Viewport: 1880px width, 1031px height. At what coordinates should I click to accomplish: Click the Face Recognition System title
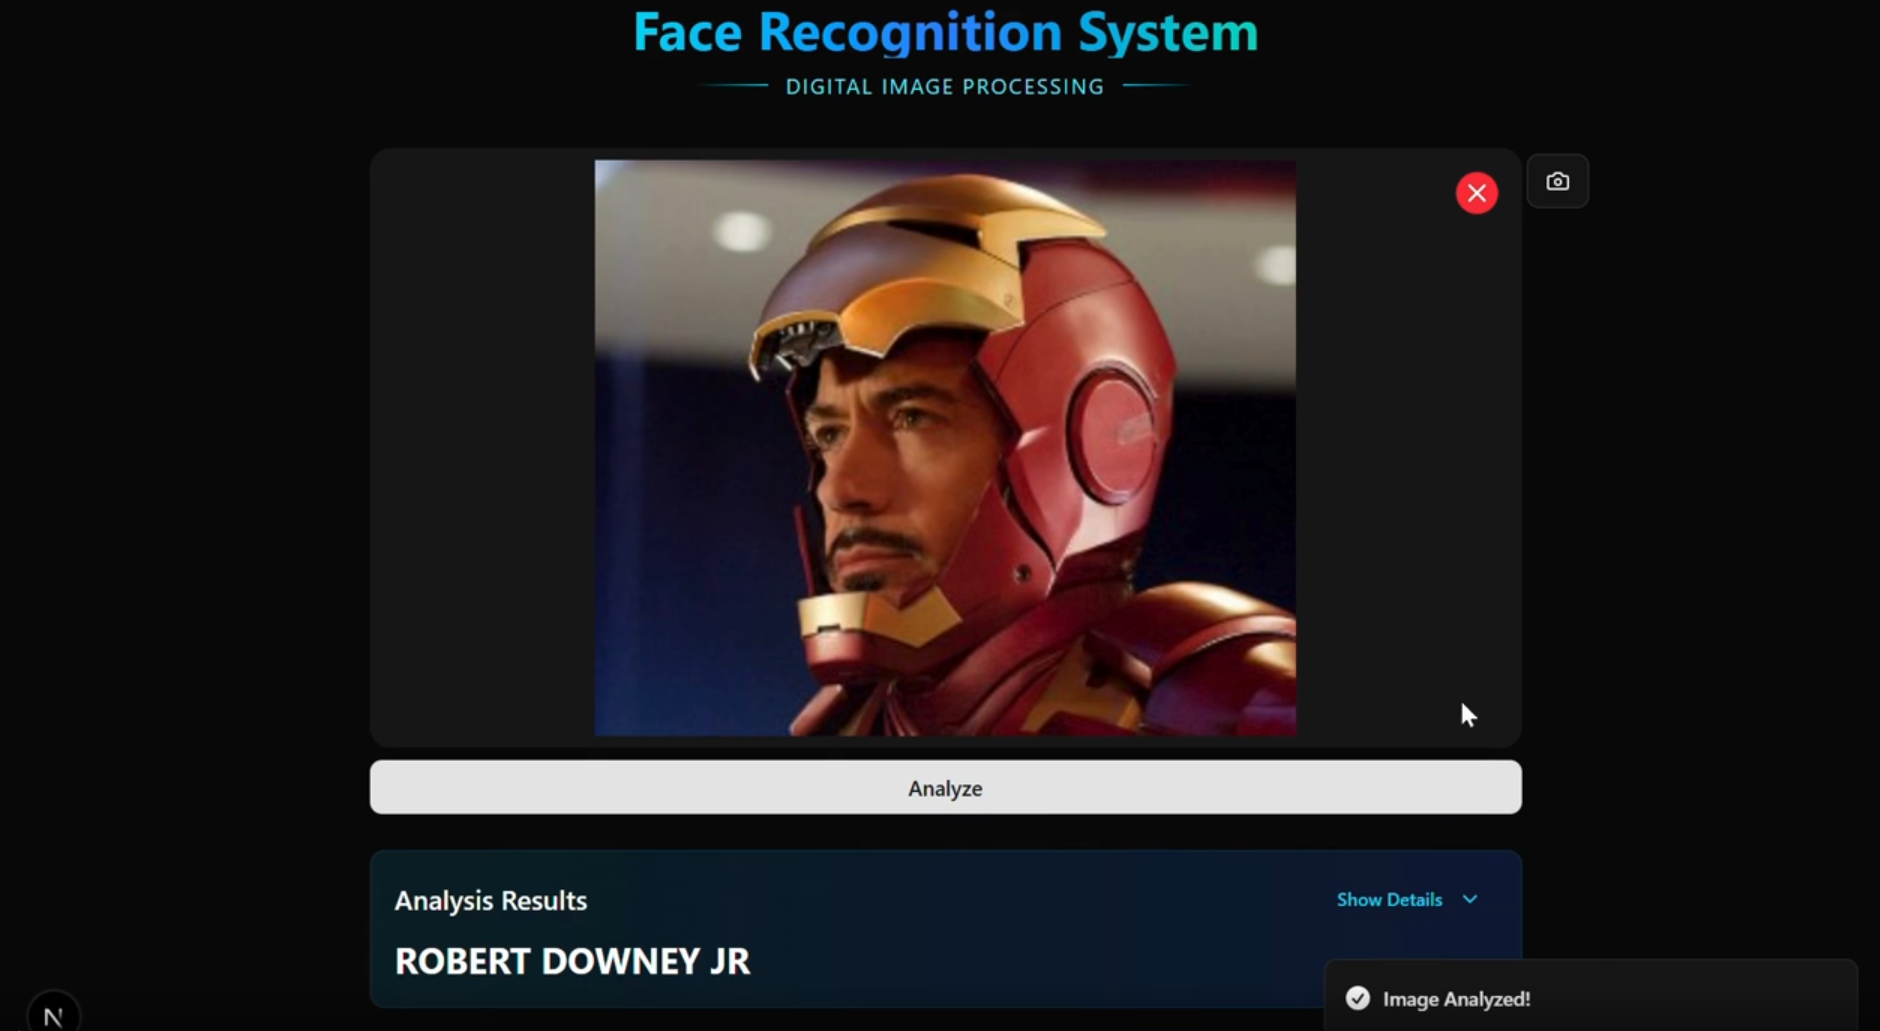pos(945,32)
